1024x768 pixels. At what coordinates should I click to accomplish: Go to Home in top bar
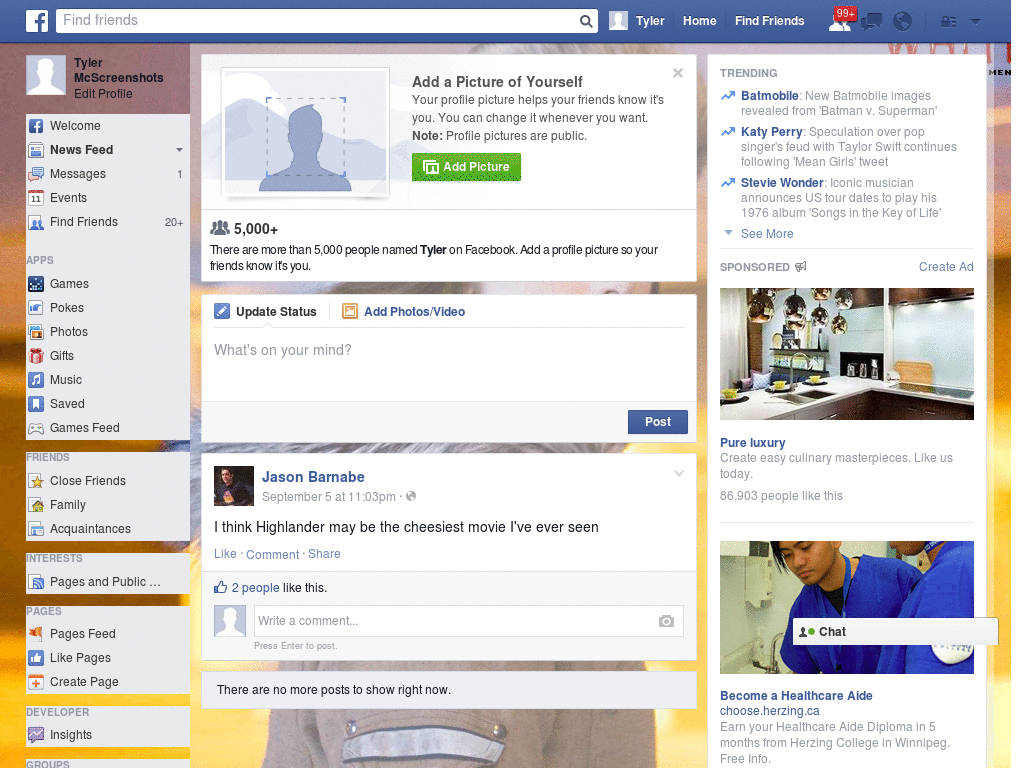[x=699, y=21]
